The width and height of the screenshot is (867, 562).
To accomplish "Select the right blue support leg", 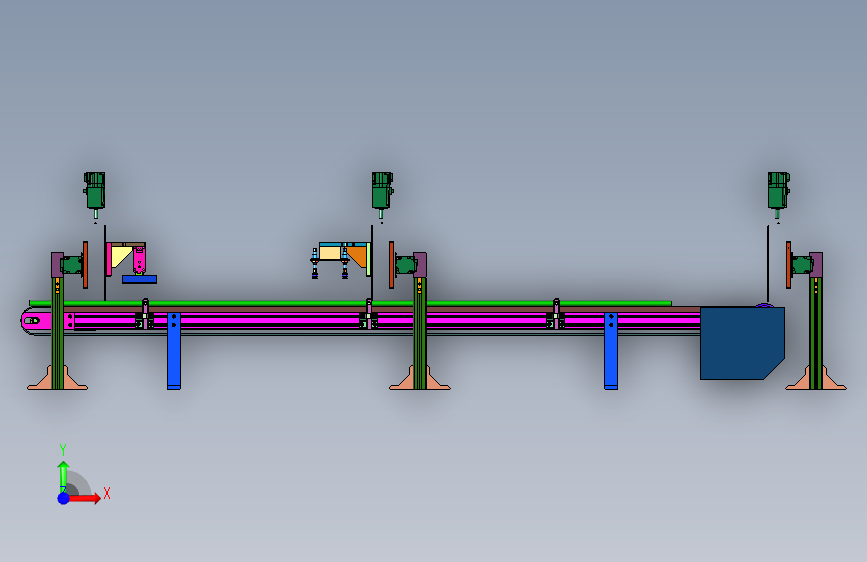I will (611, 351).
